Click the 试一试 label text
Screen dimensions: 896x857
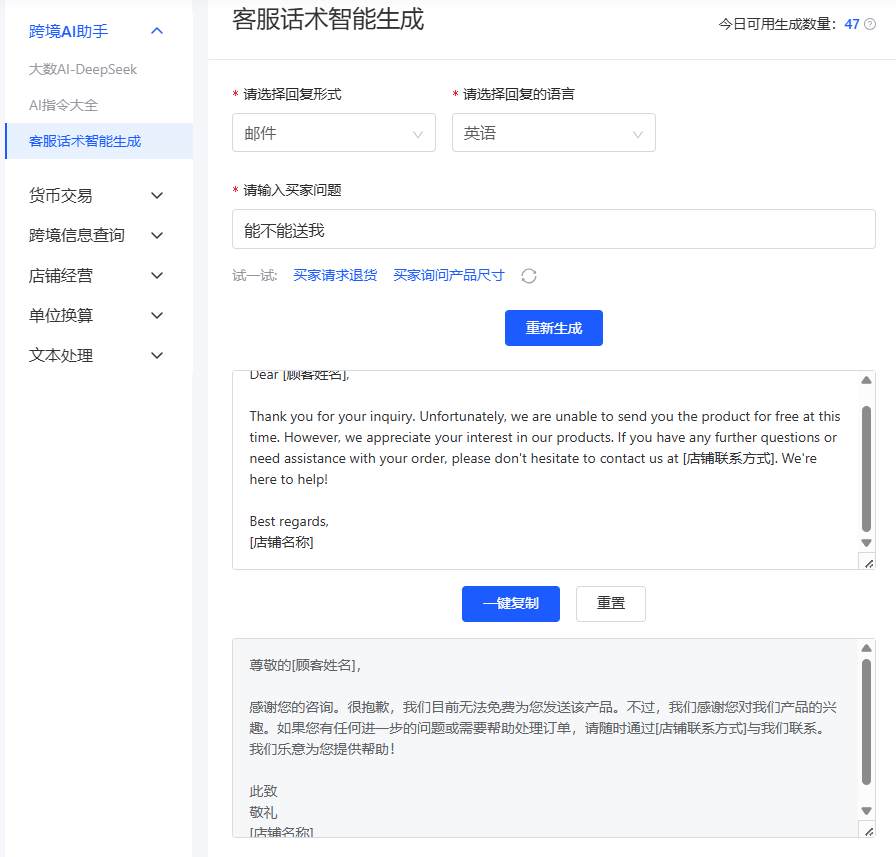255,276
